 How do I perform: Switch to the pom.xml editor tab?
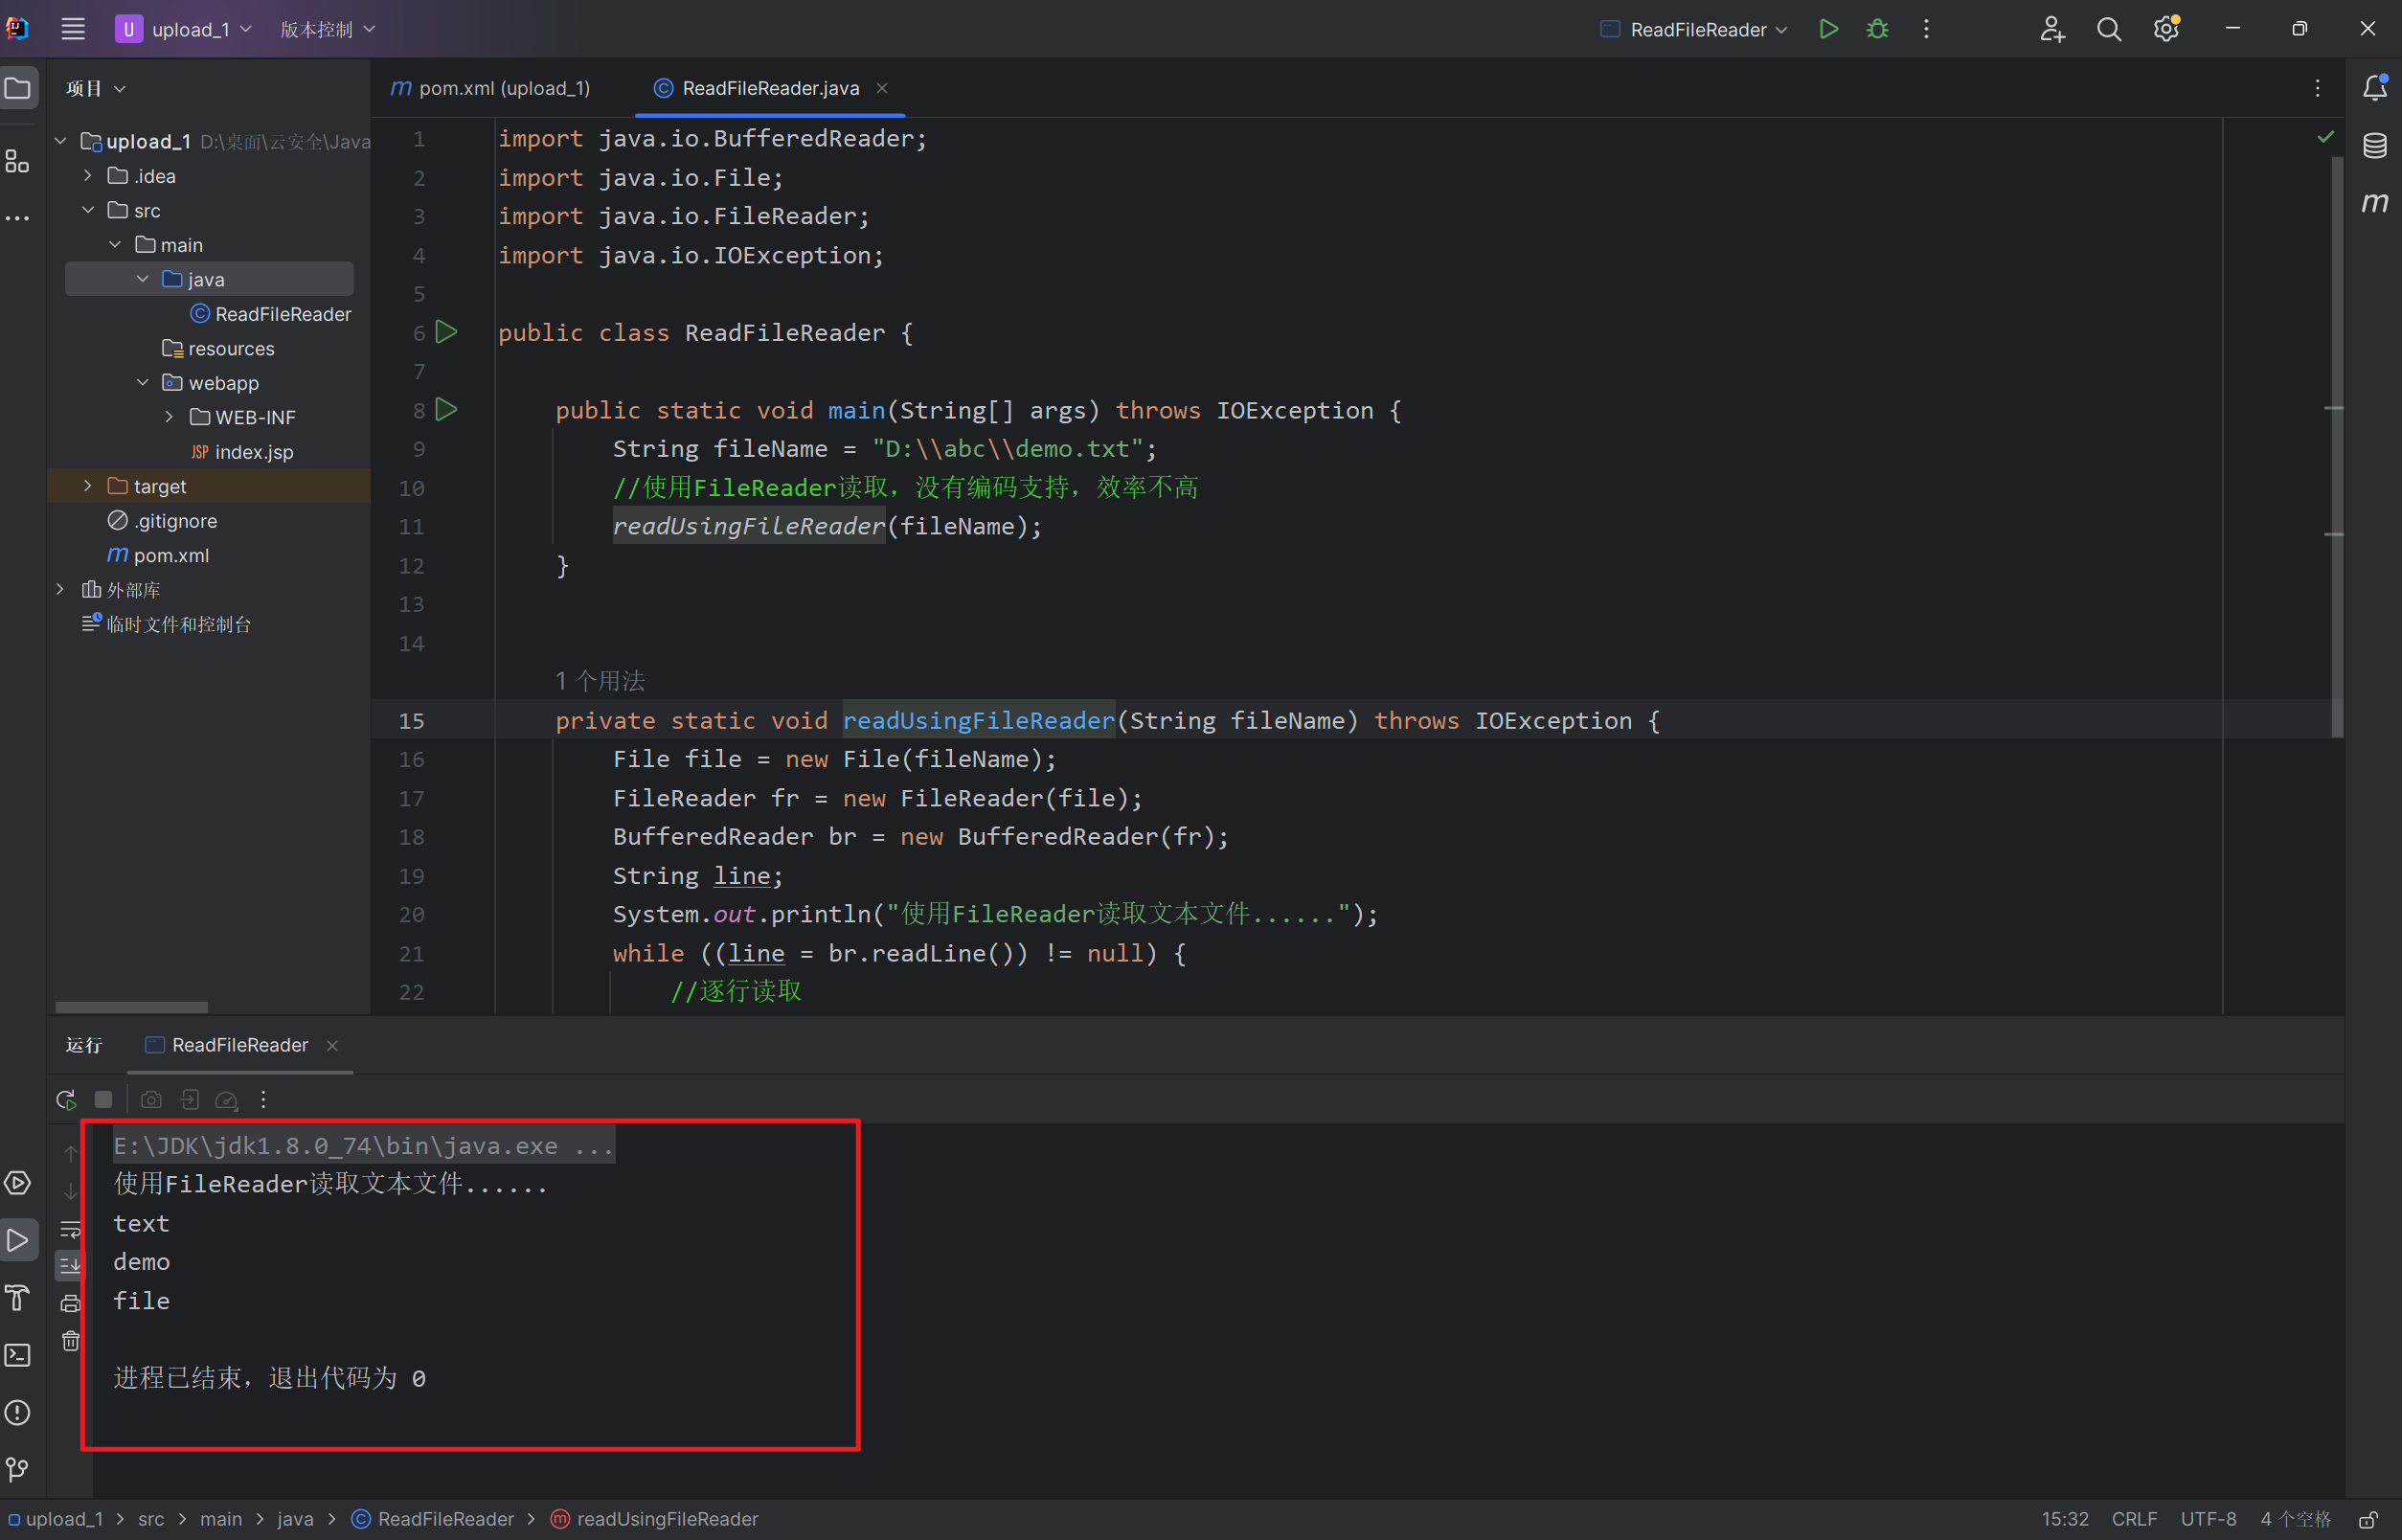[490, 88]
